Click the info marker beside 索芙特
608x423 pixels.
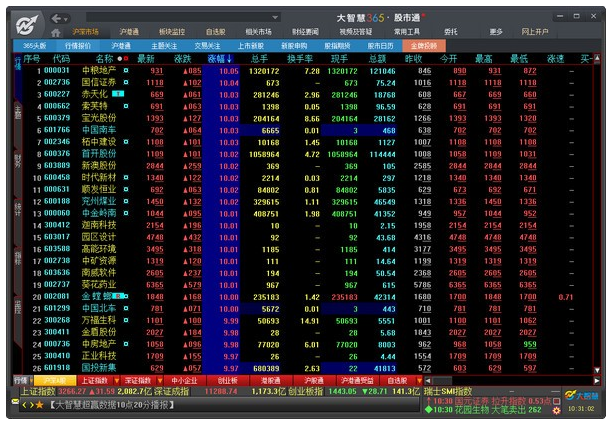click(126, 106)
